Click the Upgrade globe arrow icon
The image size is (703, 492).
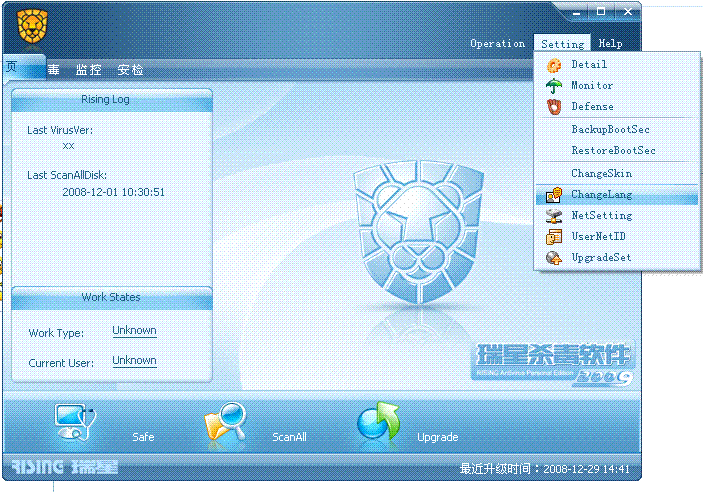pyautogui.click(x=378, y=422)
